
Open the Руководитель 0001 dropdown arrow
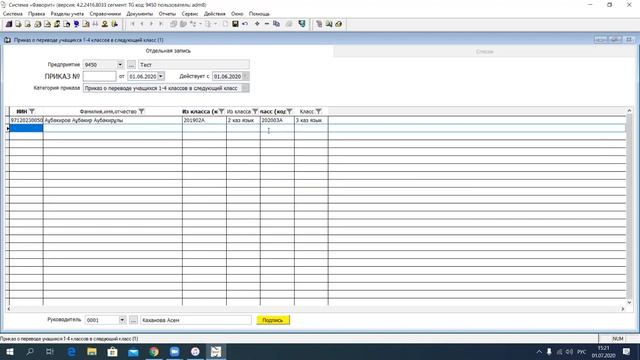coord(122,320)
